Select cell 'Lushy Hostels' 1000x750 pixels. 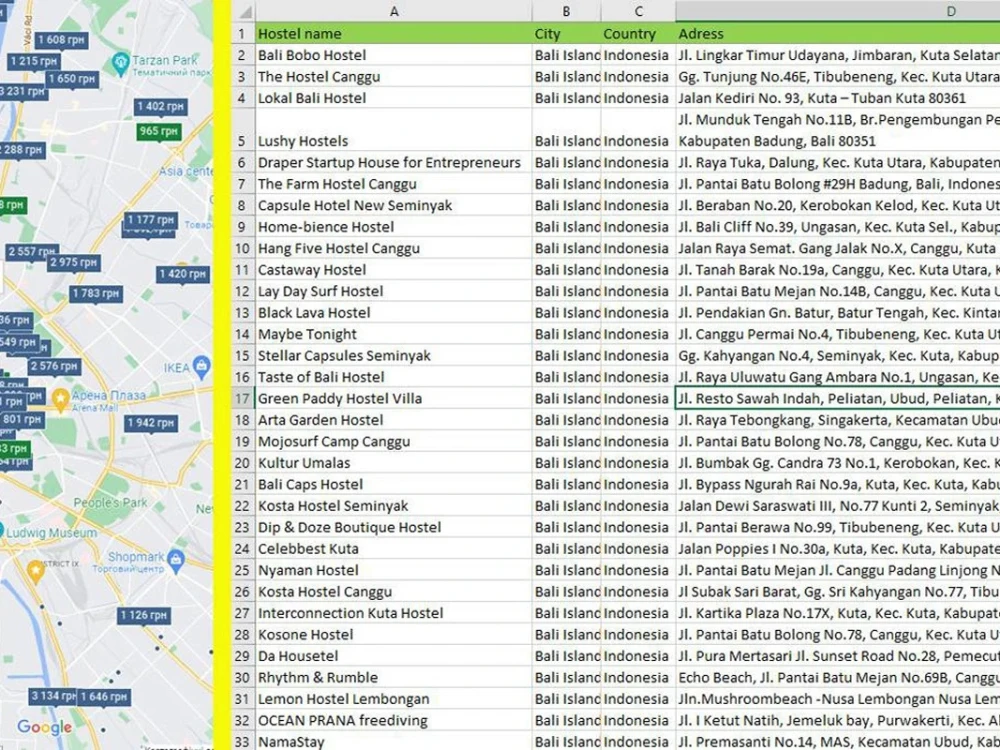[393, 130]
